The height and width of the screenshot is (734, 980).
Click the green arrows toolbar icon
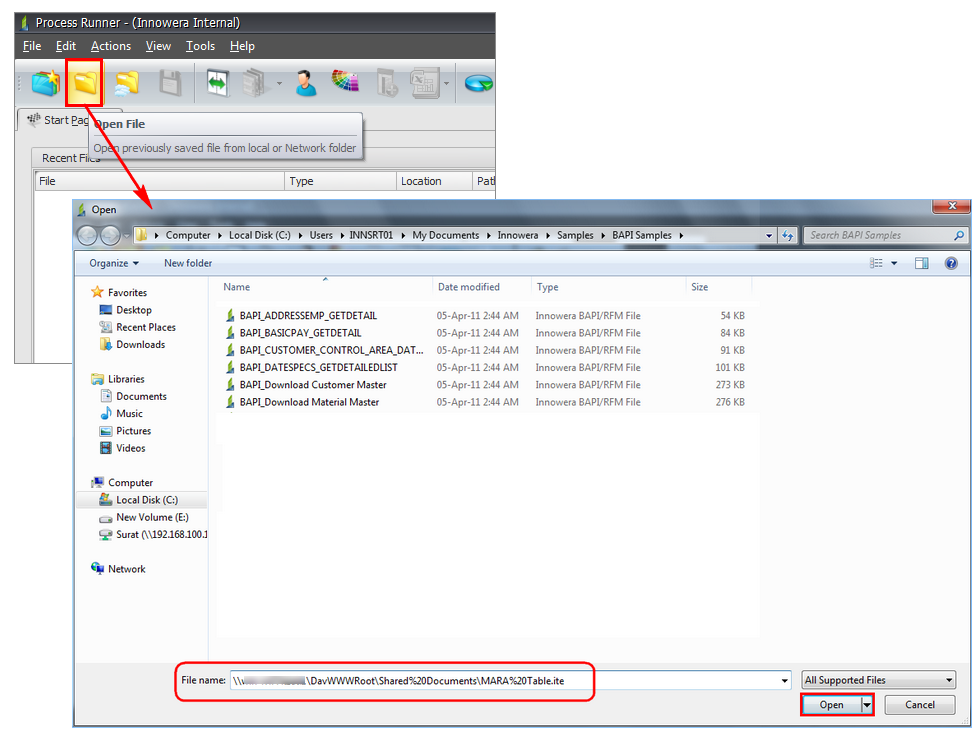coord(217,83)
